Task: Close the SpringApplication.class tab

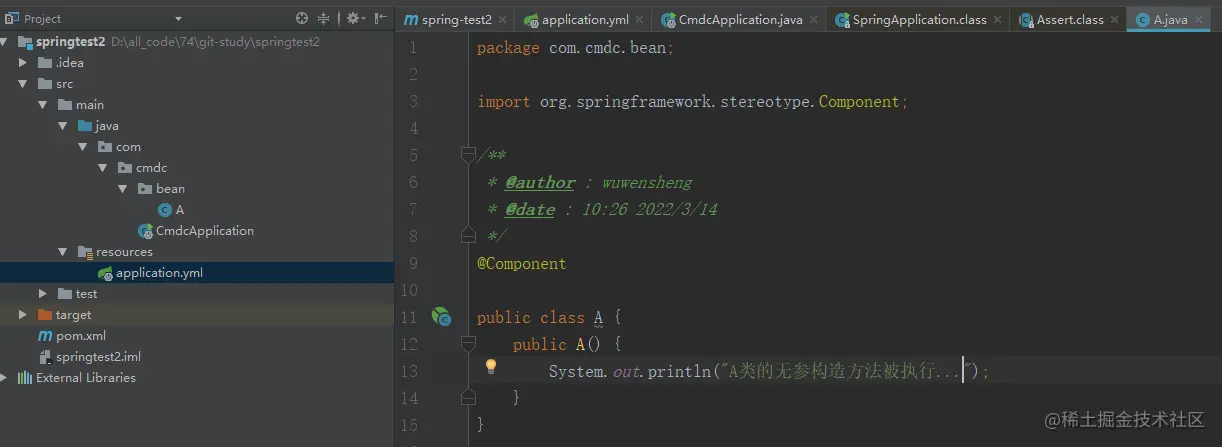Action: [x=997, y=20]
